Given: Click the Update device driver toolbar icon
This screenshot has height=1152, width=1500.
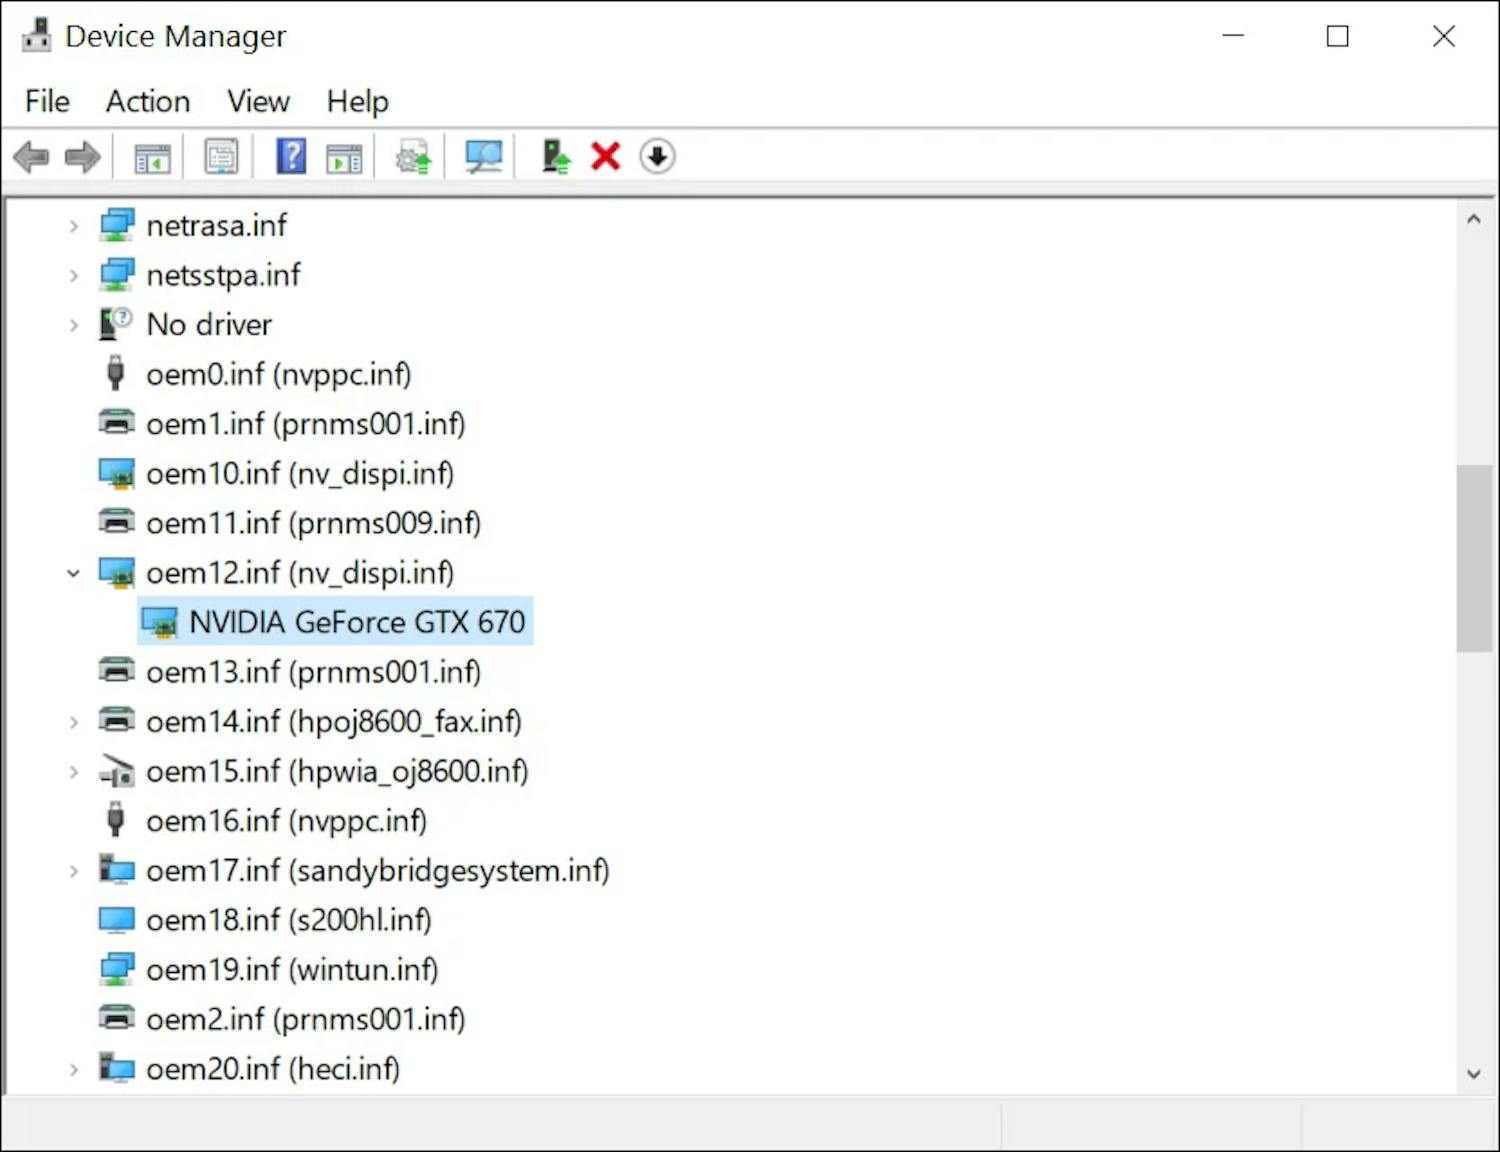Looking at the screenshot, I should (x=556, y=157).
